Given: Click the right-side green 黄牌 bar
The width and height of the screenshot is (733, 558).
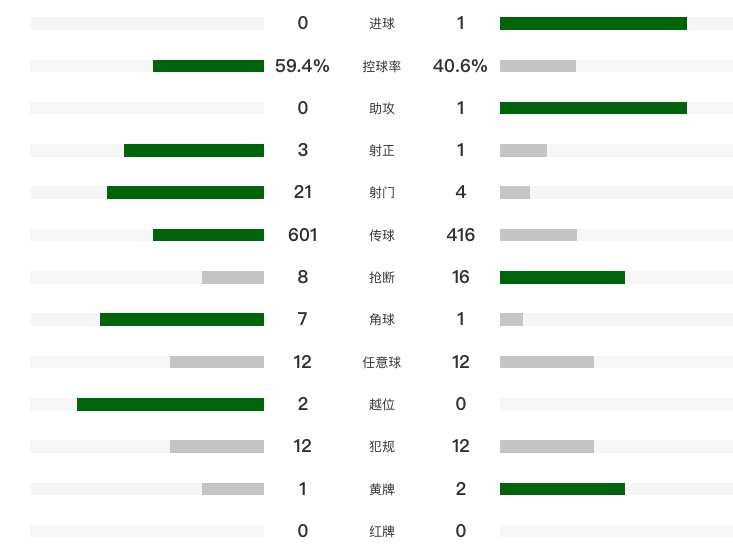Looking at the screenshot, I should click(562, 489).
